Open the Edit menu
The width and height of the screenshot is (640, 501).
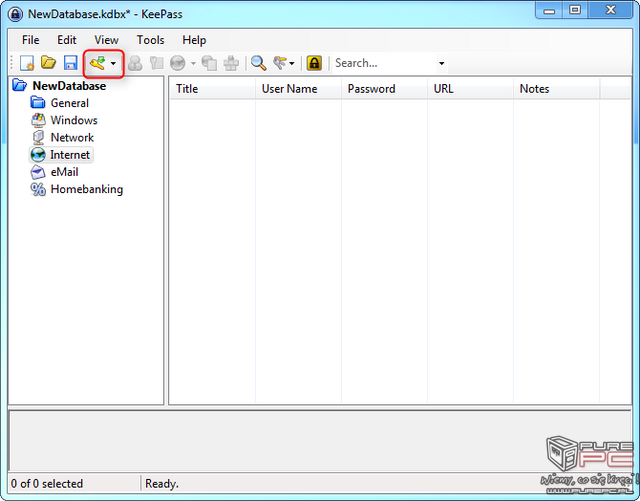click(x=67, y=40)
